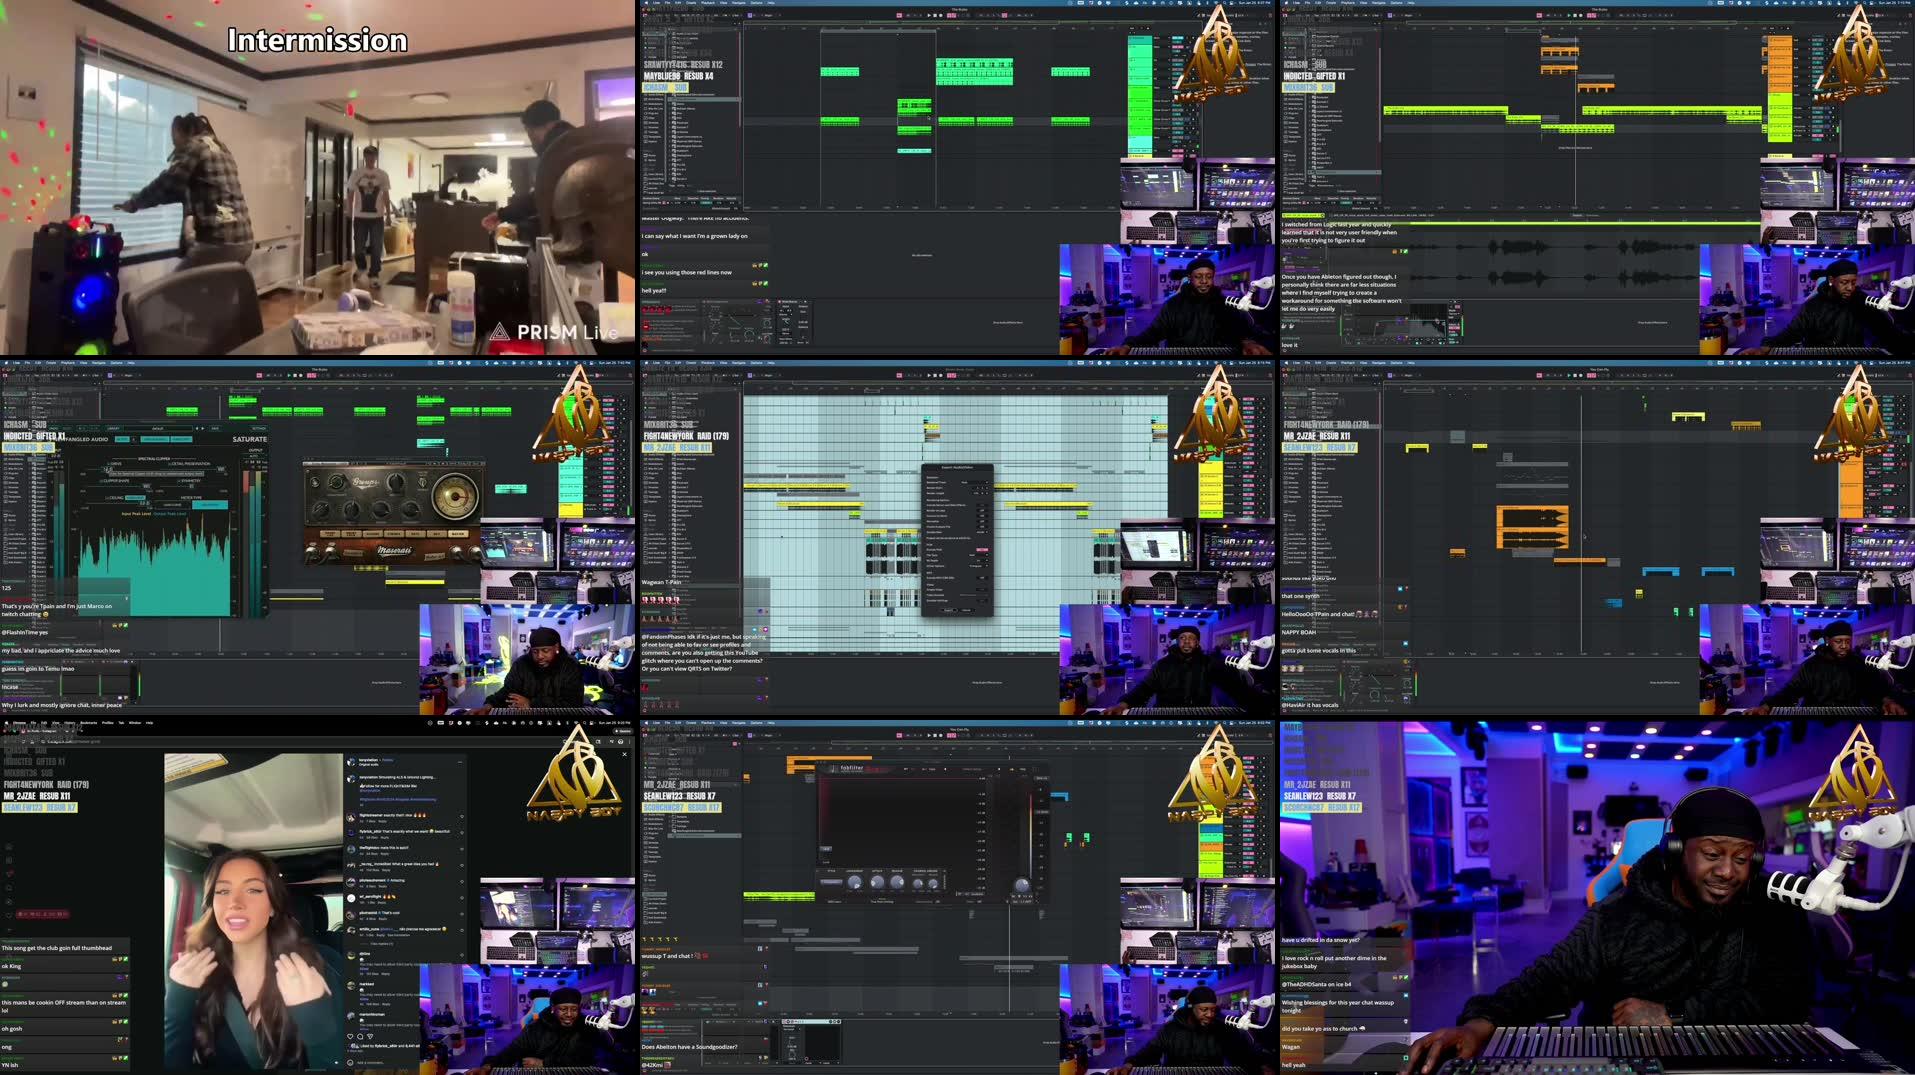This screenshot has height=1075, width=1915.
Task: Open the File Type dropdown in export settings
Action: pos(979,554)
